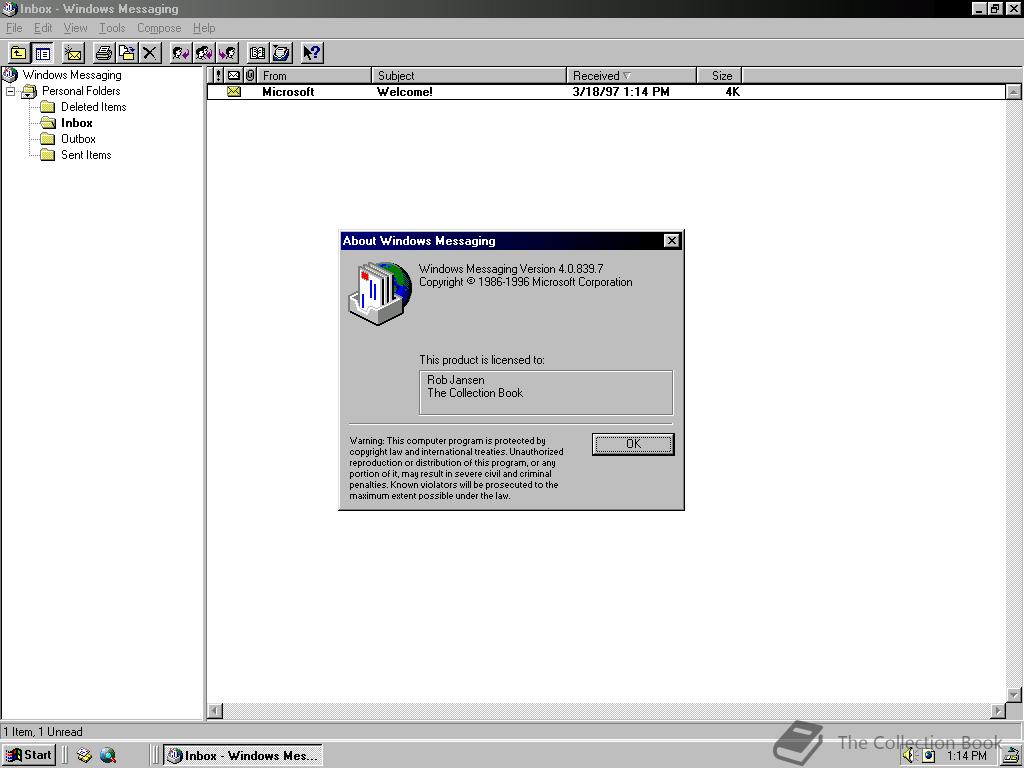
Task: Close the About Windows Messaging dialog
Action: [x=671, y=241]
